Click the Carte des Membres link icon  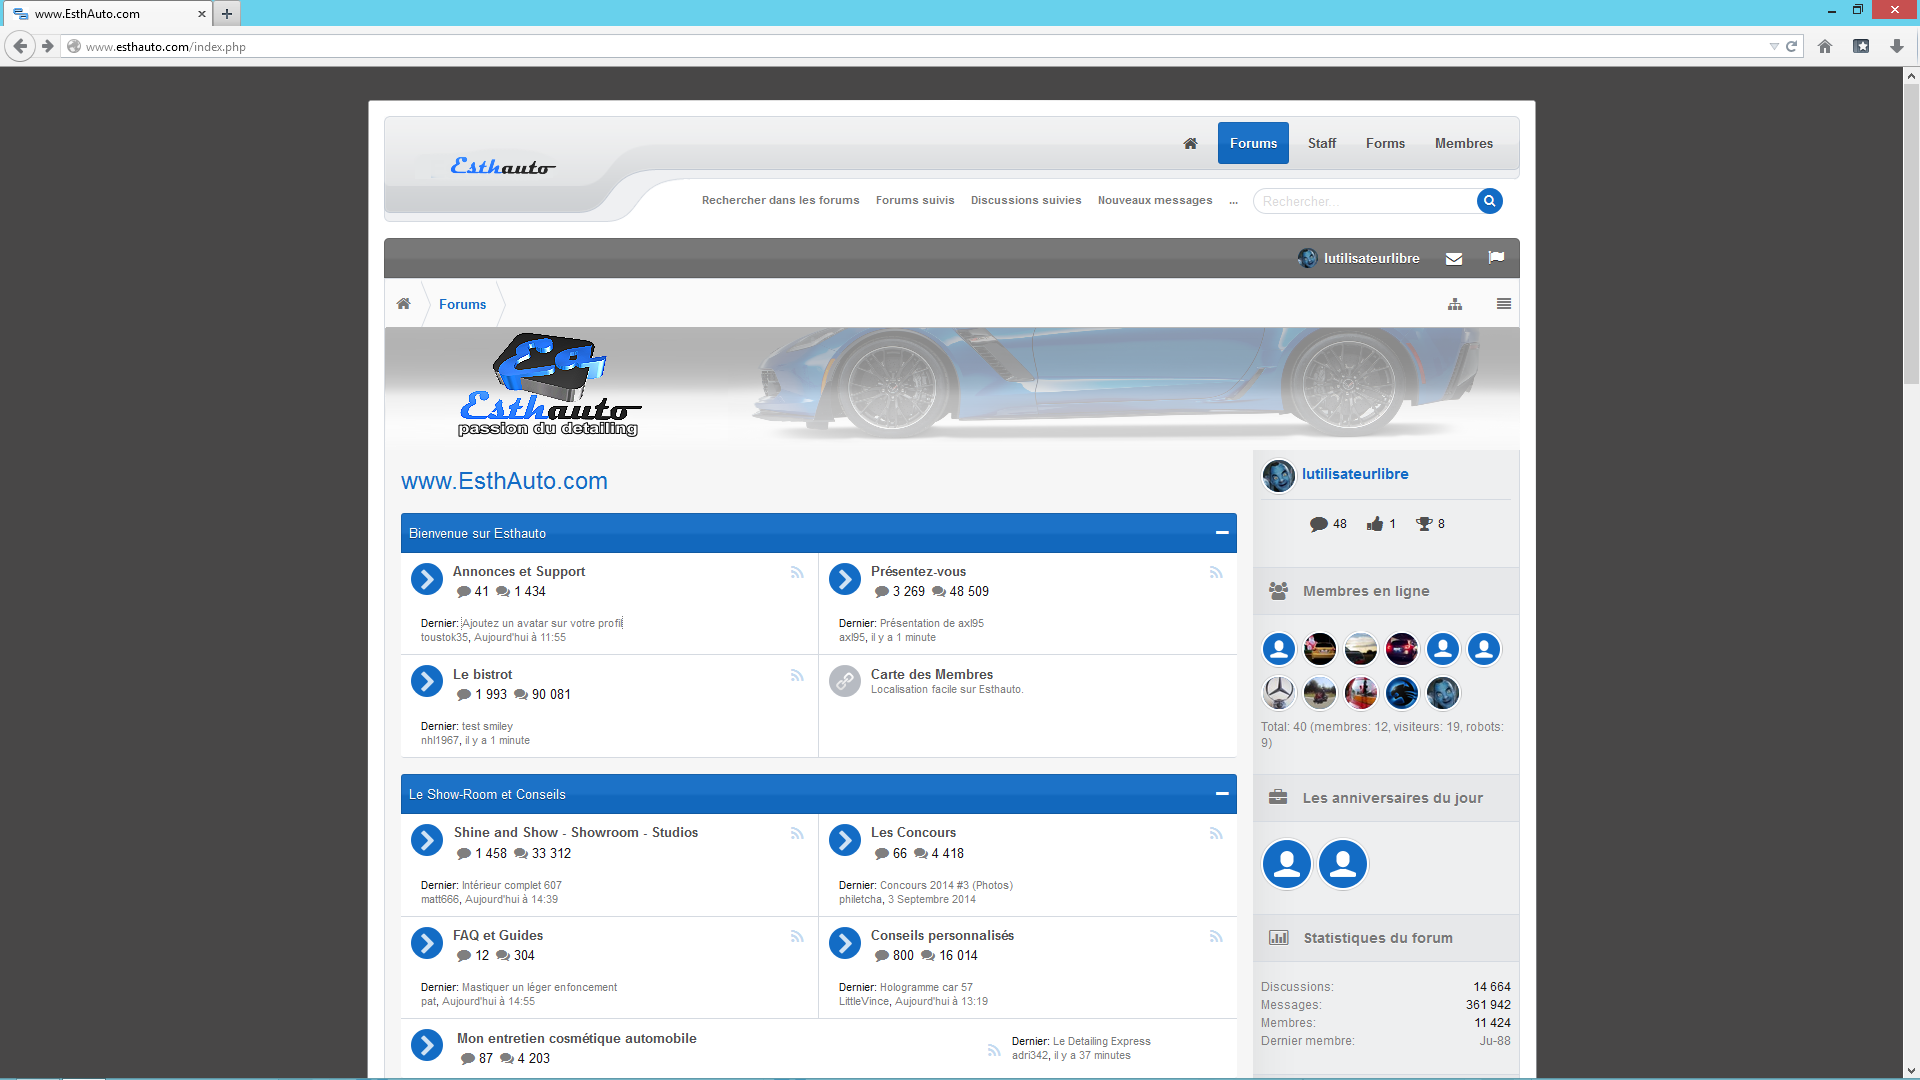(x=845, y=682)
